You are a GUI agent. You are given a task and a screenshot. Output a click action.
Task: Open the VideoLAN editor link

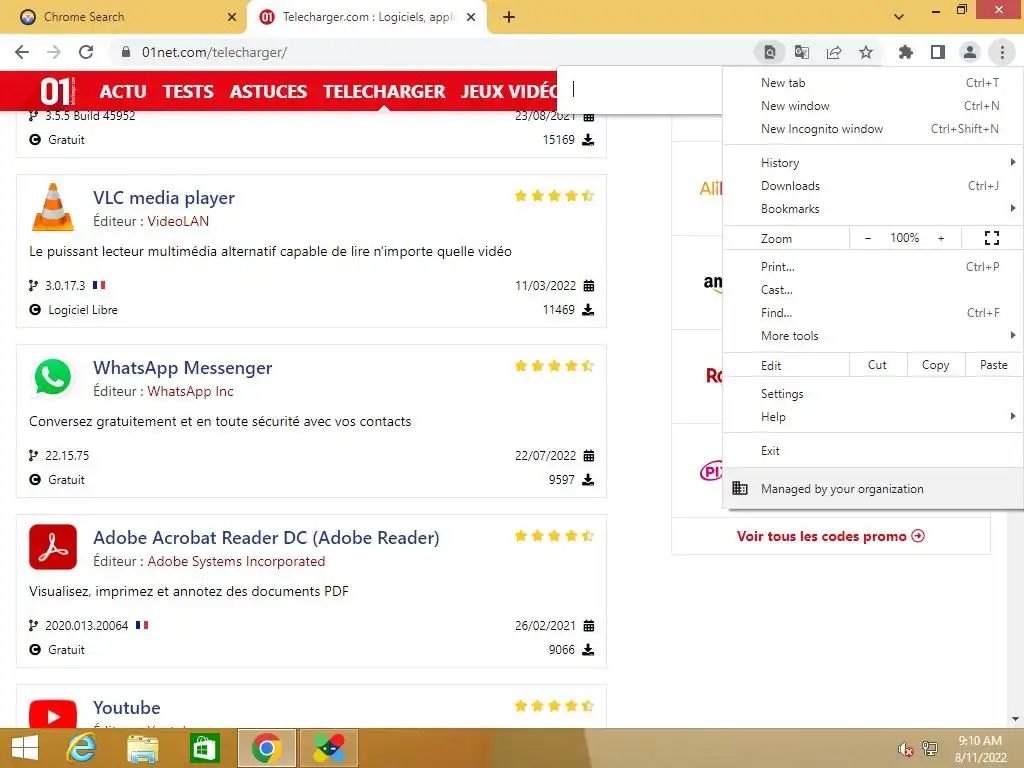[178, 221]
